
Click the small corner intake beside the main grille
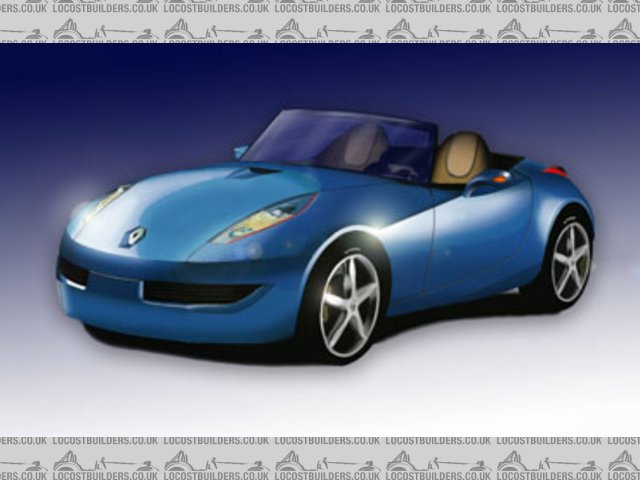(x=73, y=272)
